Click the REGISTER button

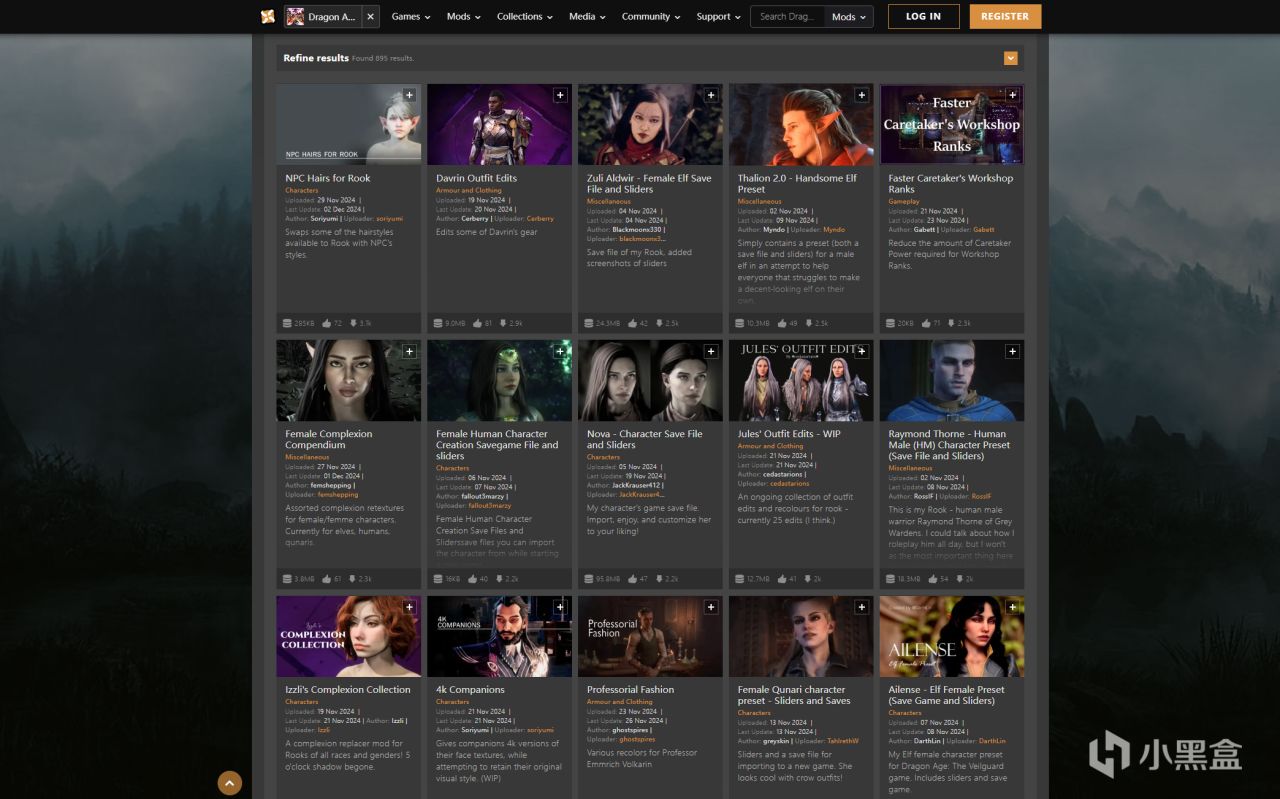click(1005, 16)
